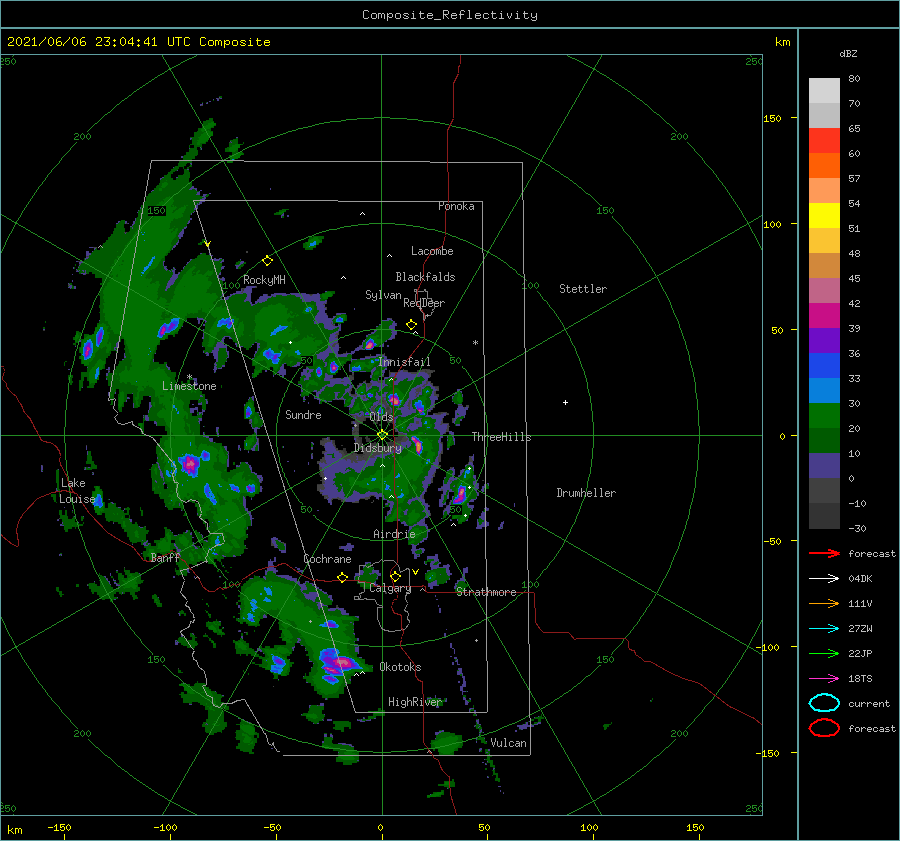The height and width of the screenshot is (841, 900).
Task: Click the yellow diamond marker above Calgary
Action: (x=395, y=576)
